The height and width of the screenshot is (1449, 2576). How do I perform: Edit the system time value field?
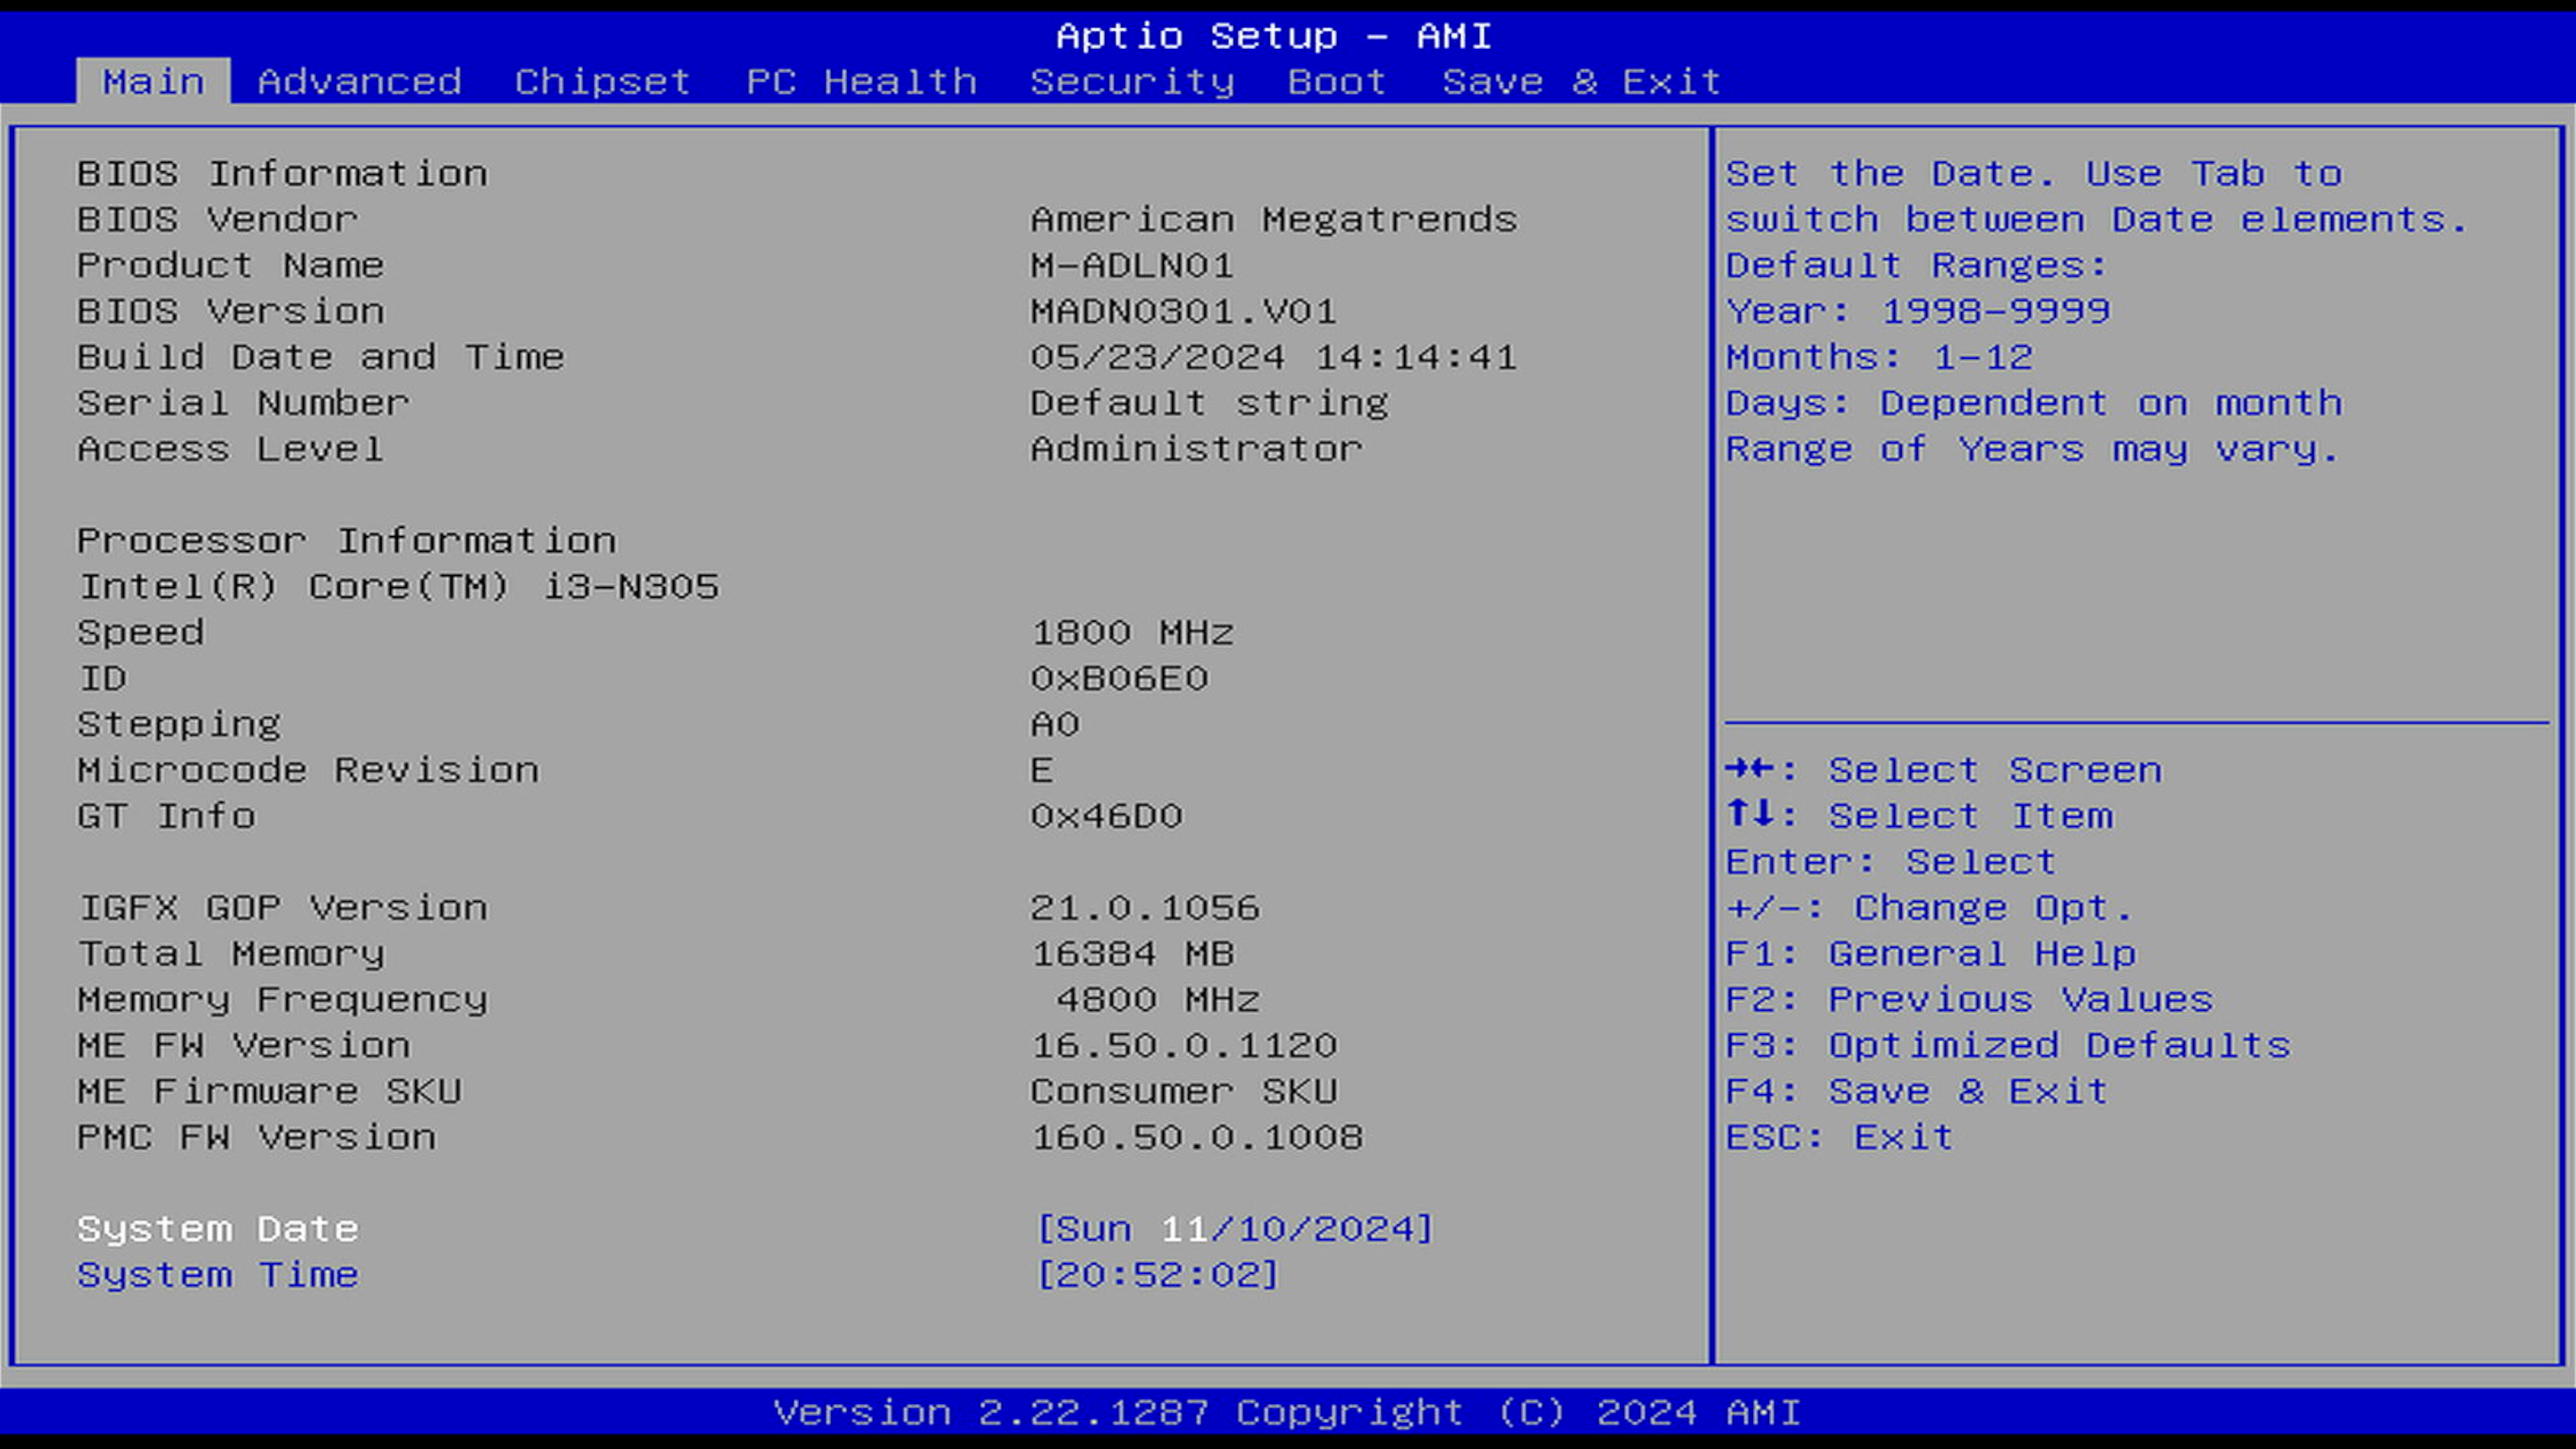[x=1157, y=1274]
